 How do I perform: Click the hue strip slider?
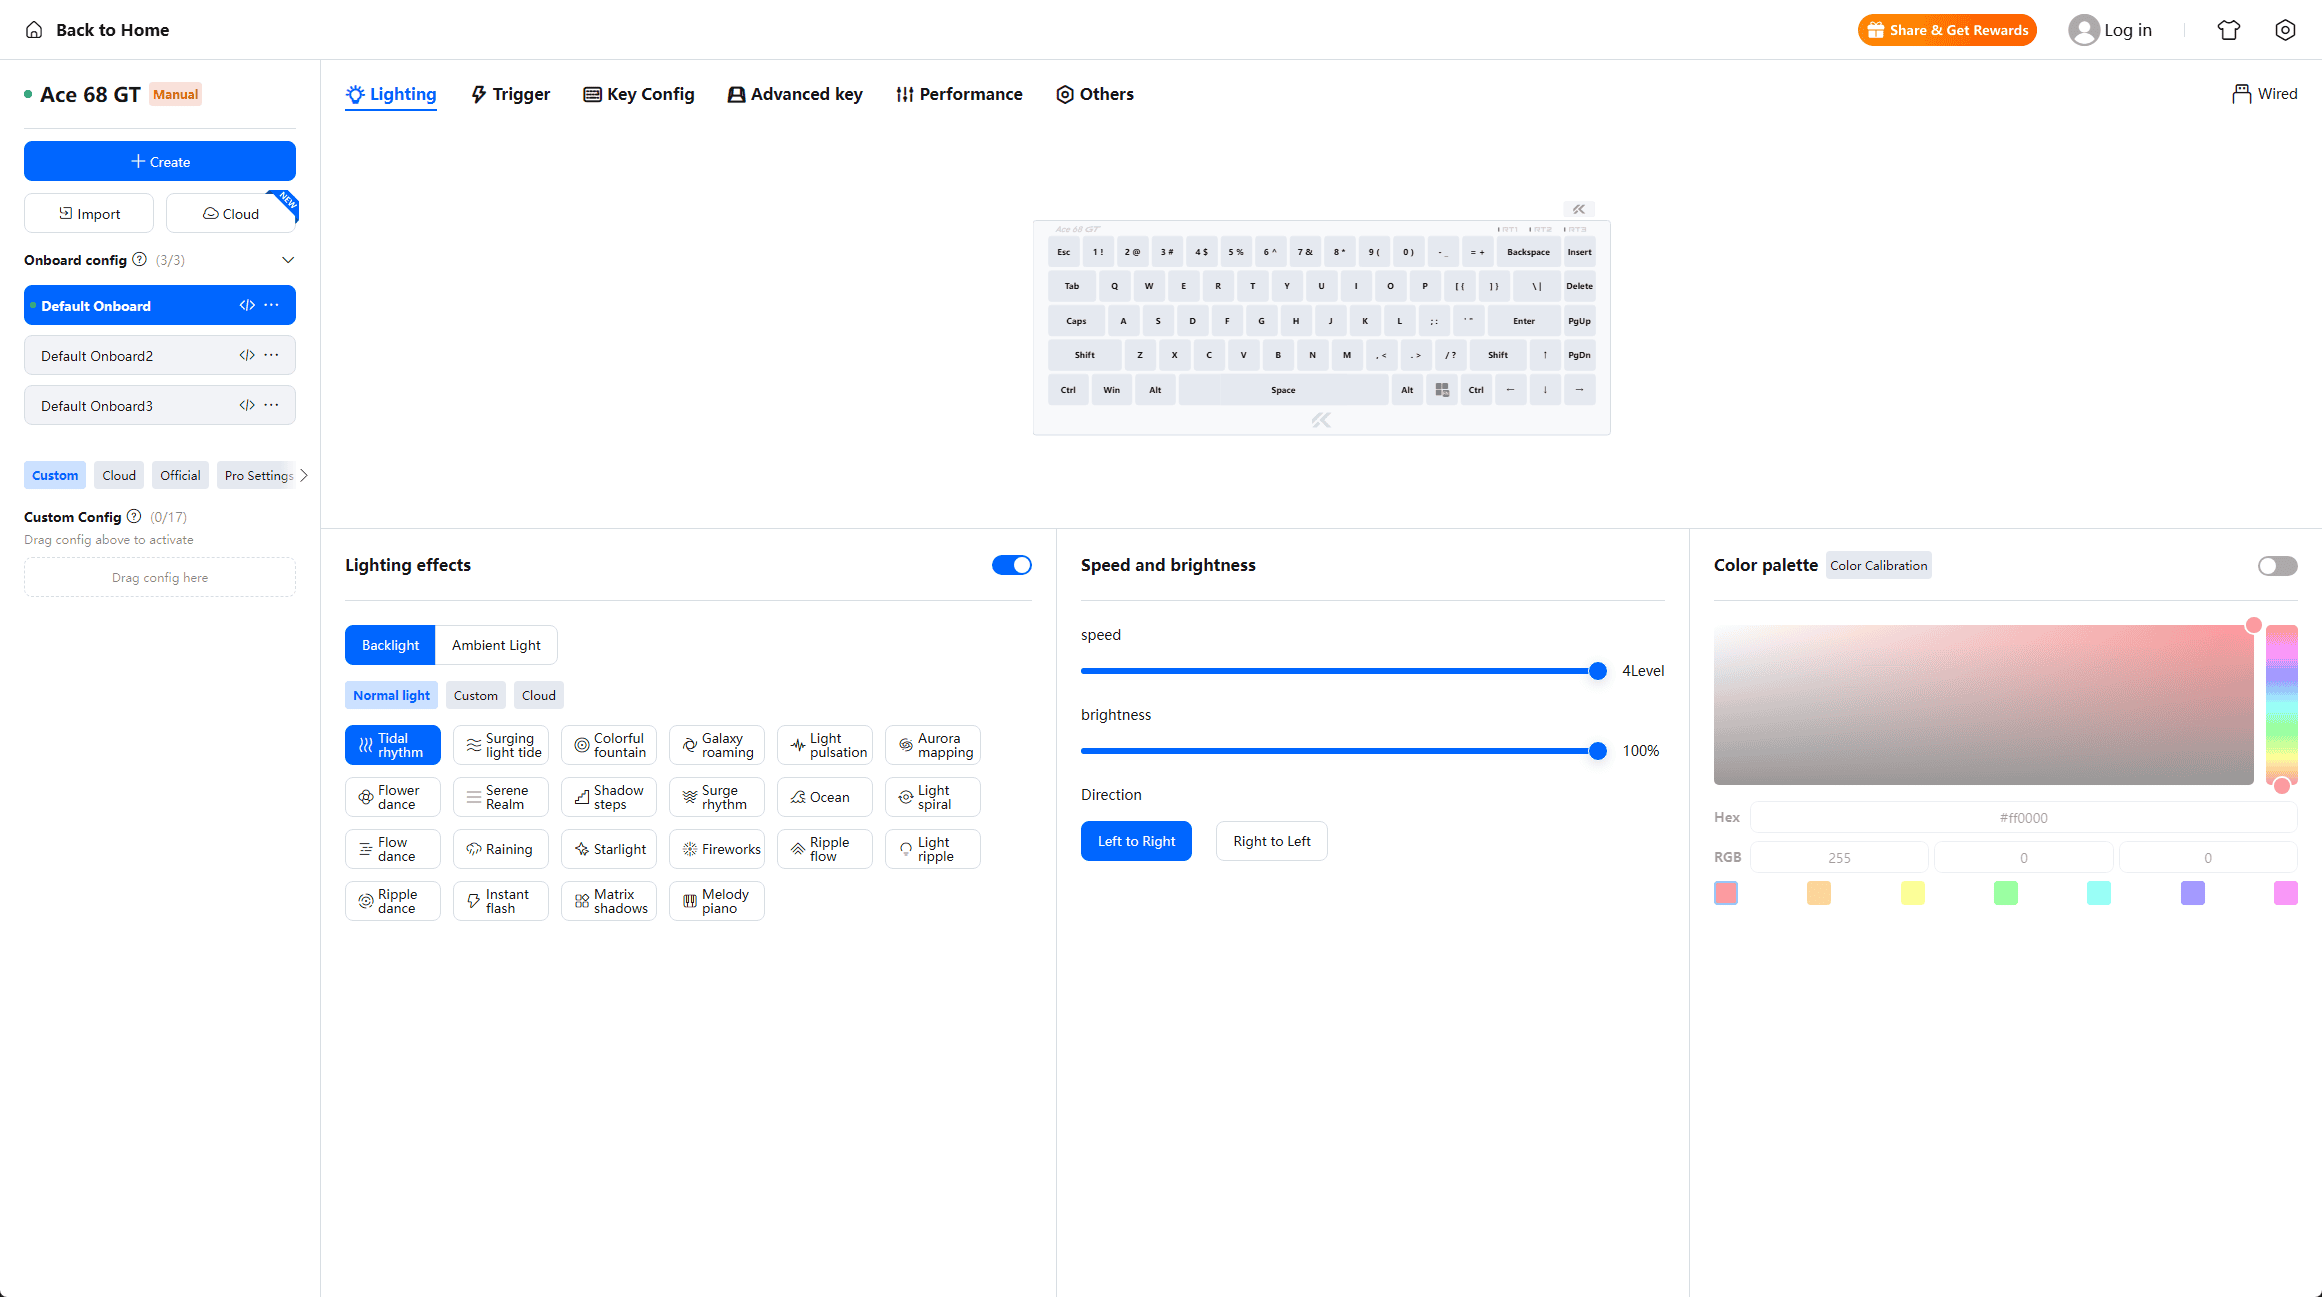point(2282,705)
